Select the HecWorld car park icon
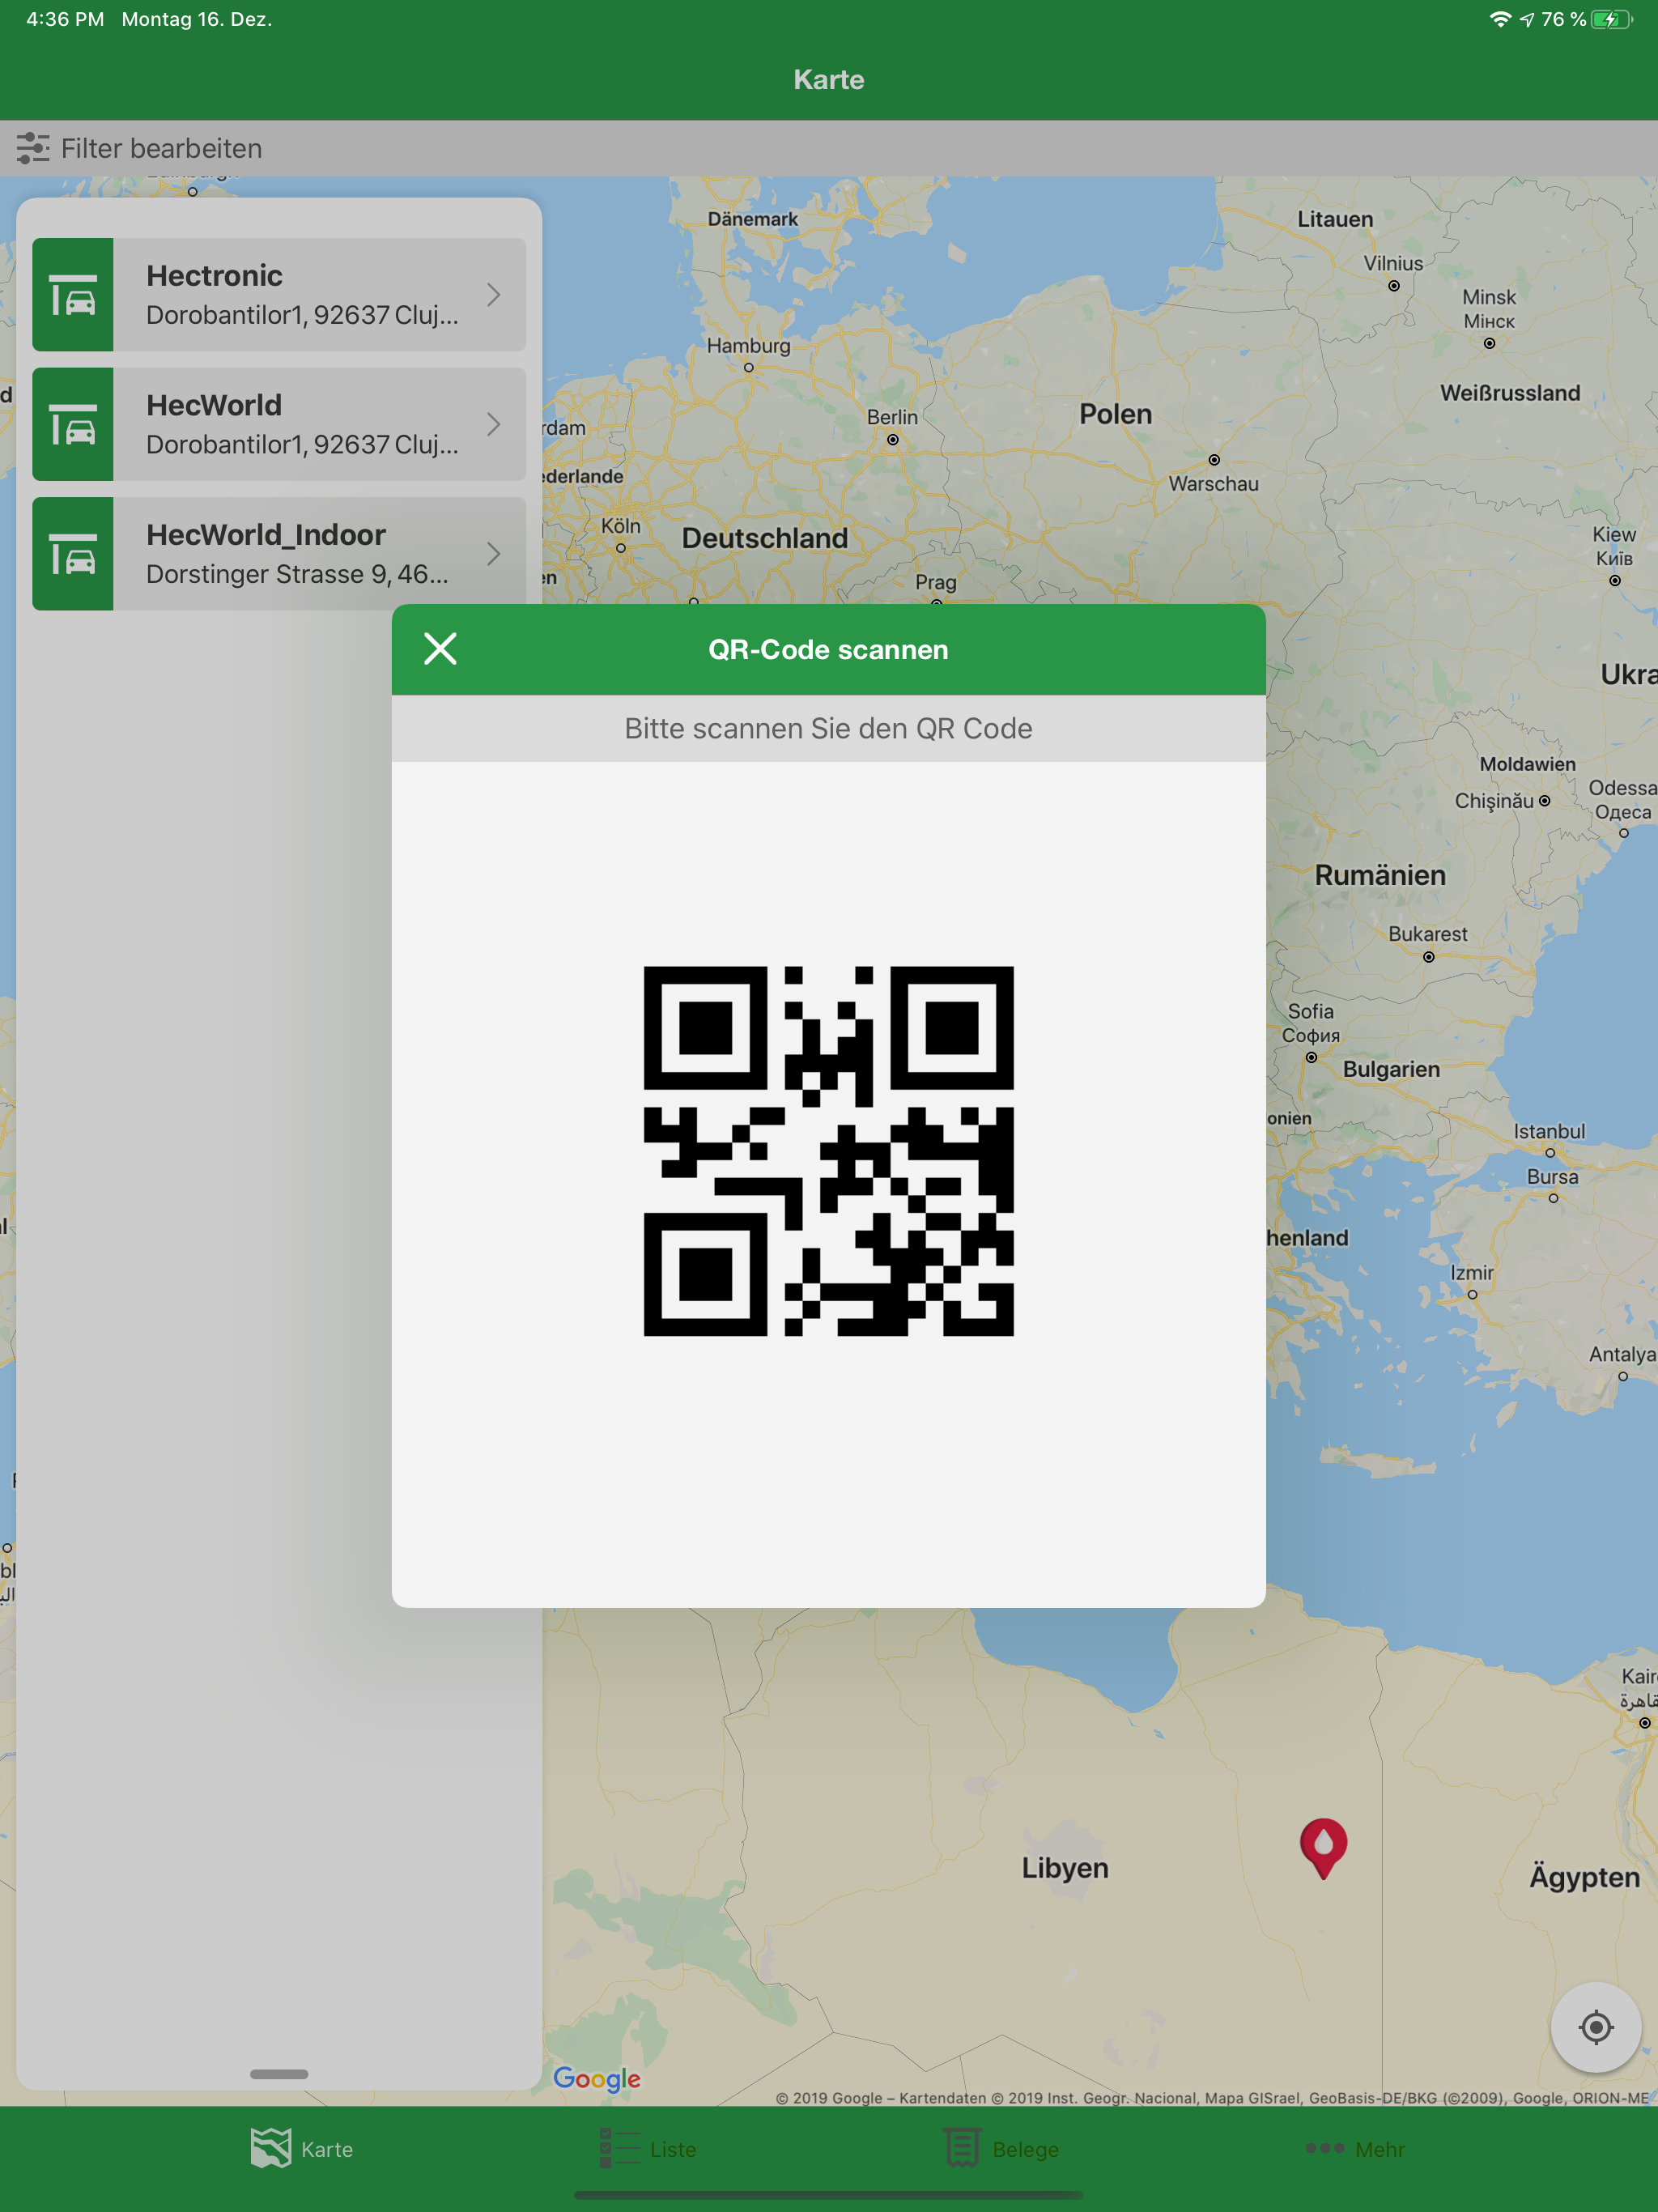Viewport: 1658px width, 2212px height. [x=73, y=424]
